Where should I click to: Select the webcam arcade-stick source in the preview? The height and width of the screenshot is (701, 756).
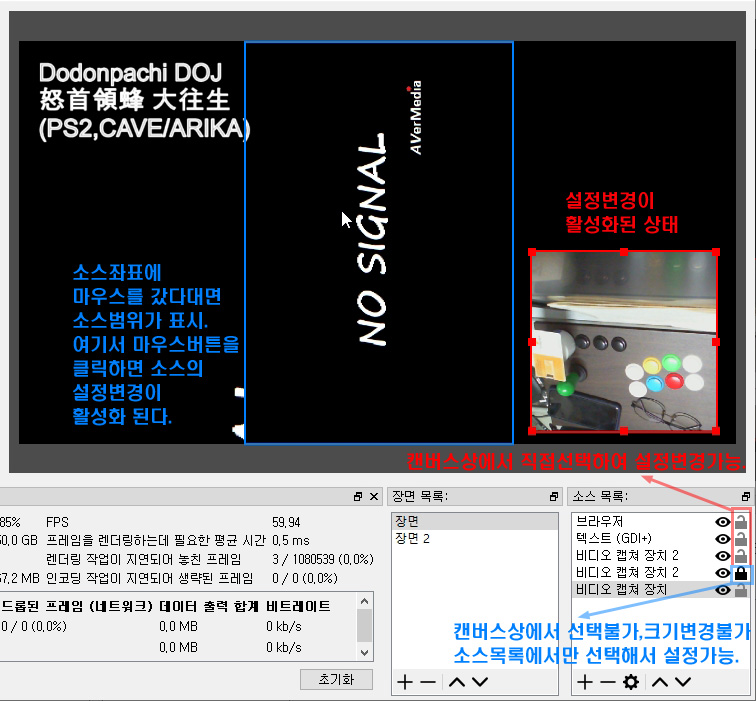(624, 341)
